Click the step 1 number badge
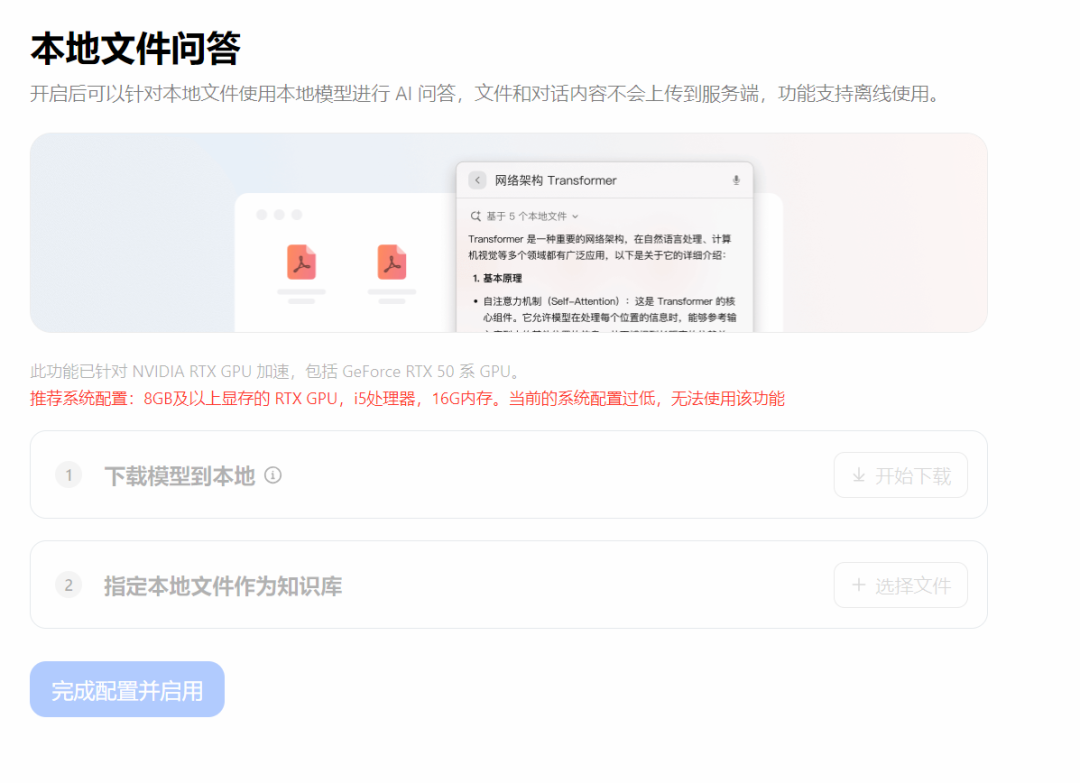 68,475
